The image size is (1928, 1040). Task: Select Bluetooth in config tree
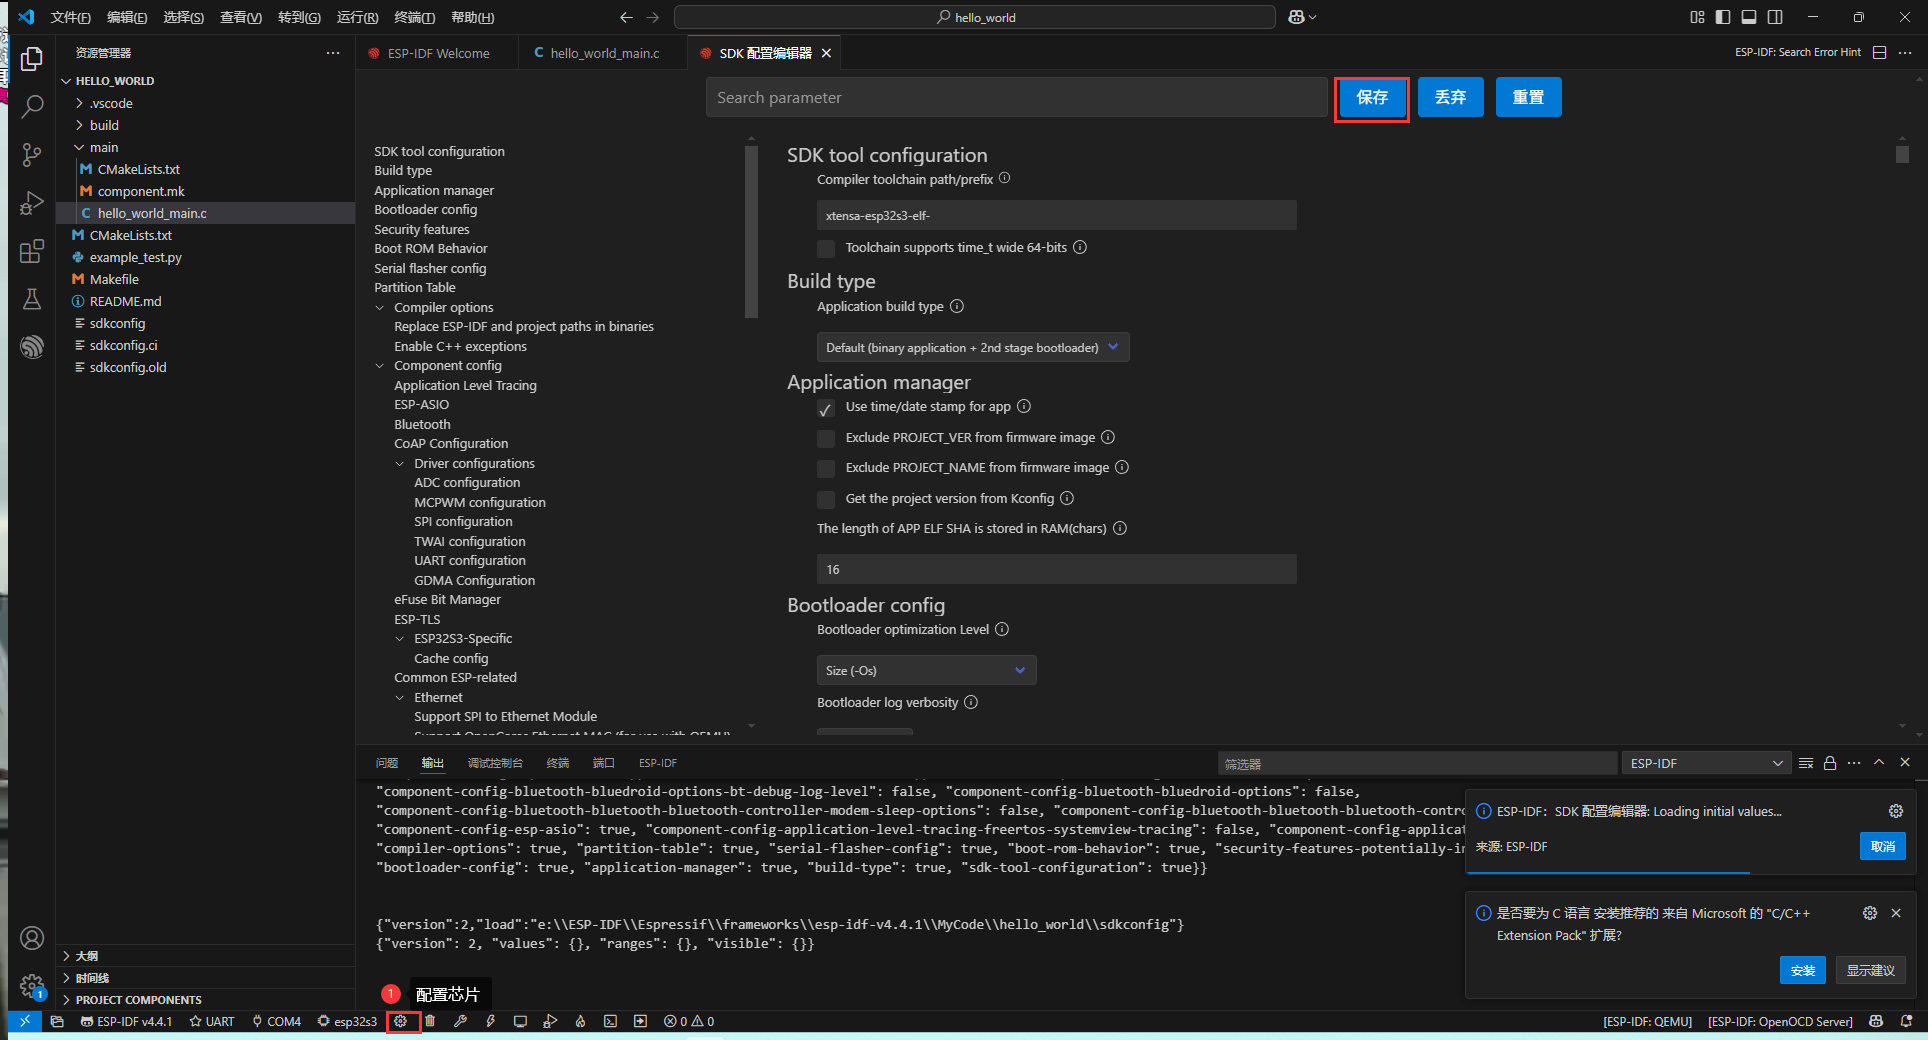coord(422,425)
